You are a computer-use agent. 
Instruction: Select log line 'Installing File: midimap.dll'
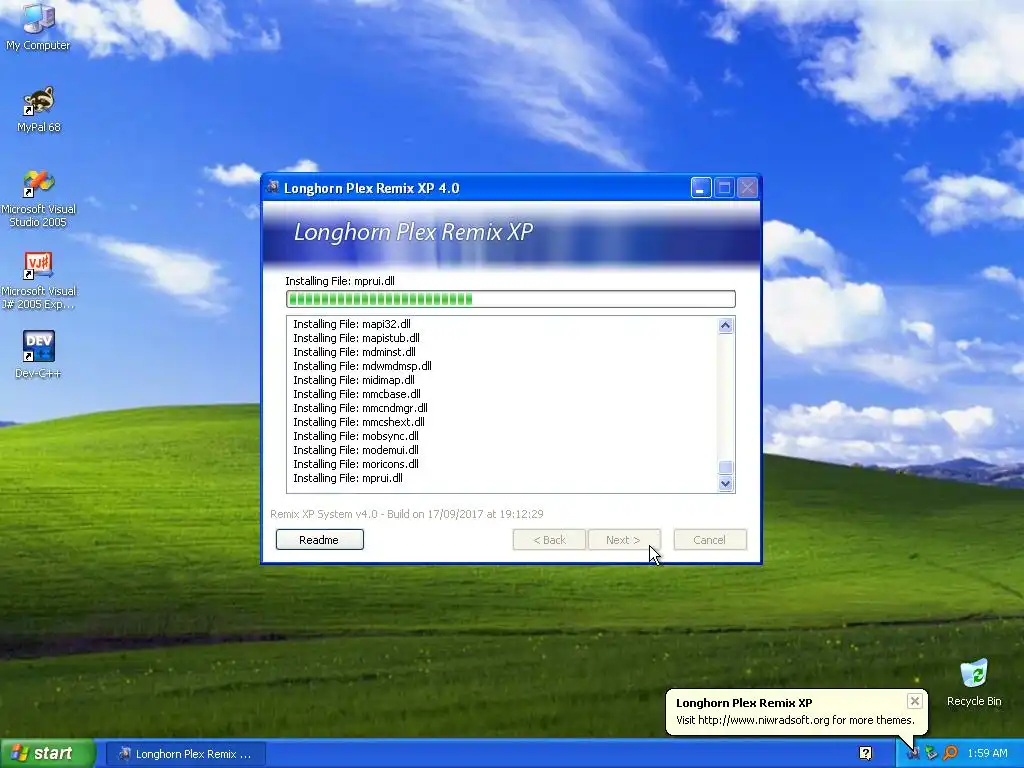pyautogui.click(x=354, y=380)
